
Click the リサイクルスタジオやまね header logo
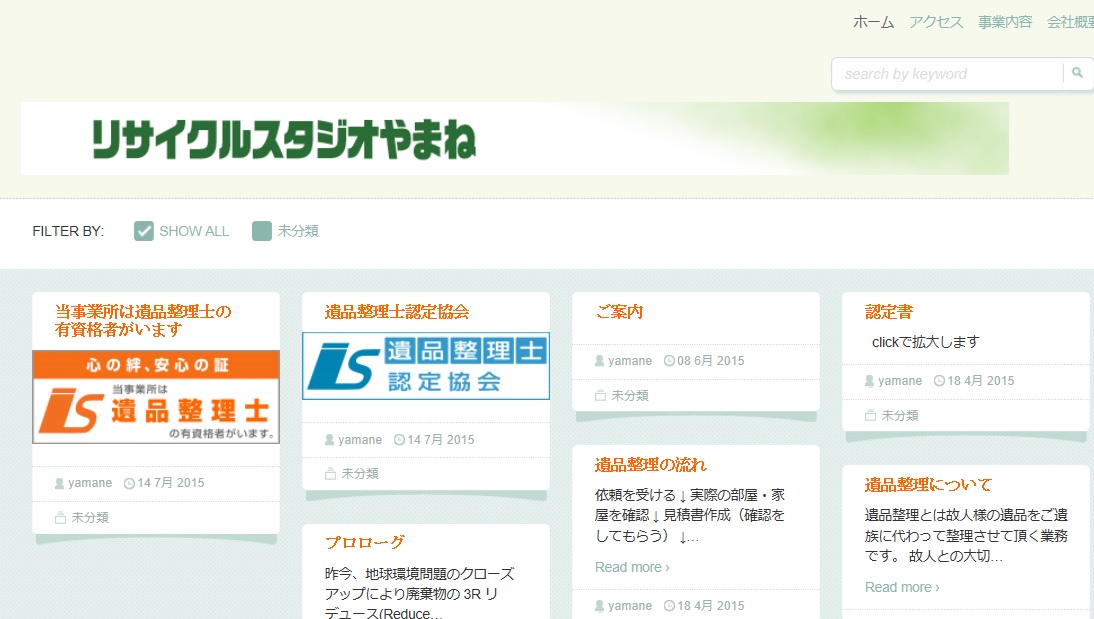pos(285,139)
